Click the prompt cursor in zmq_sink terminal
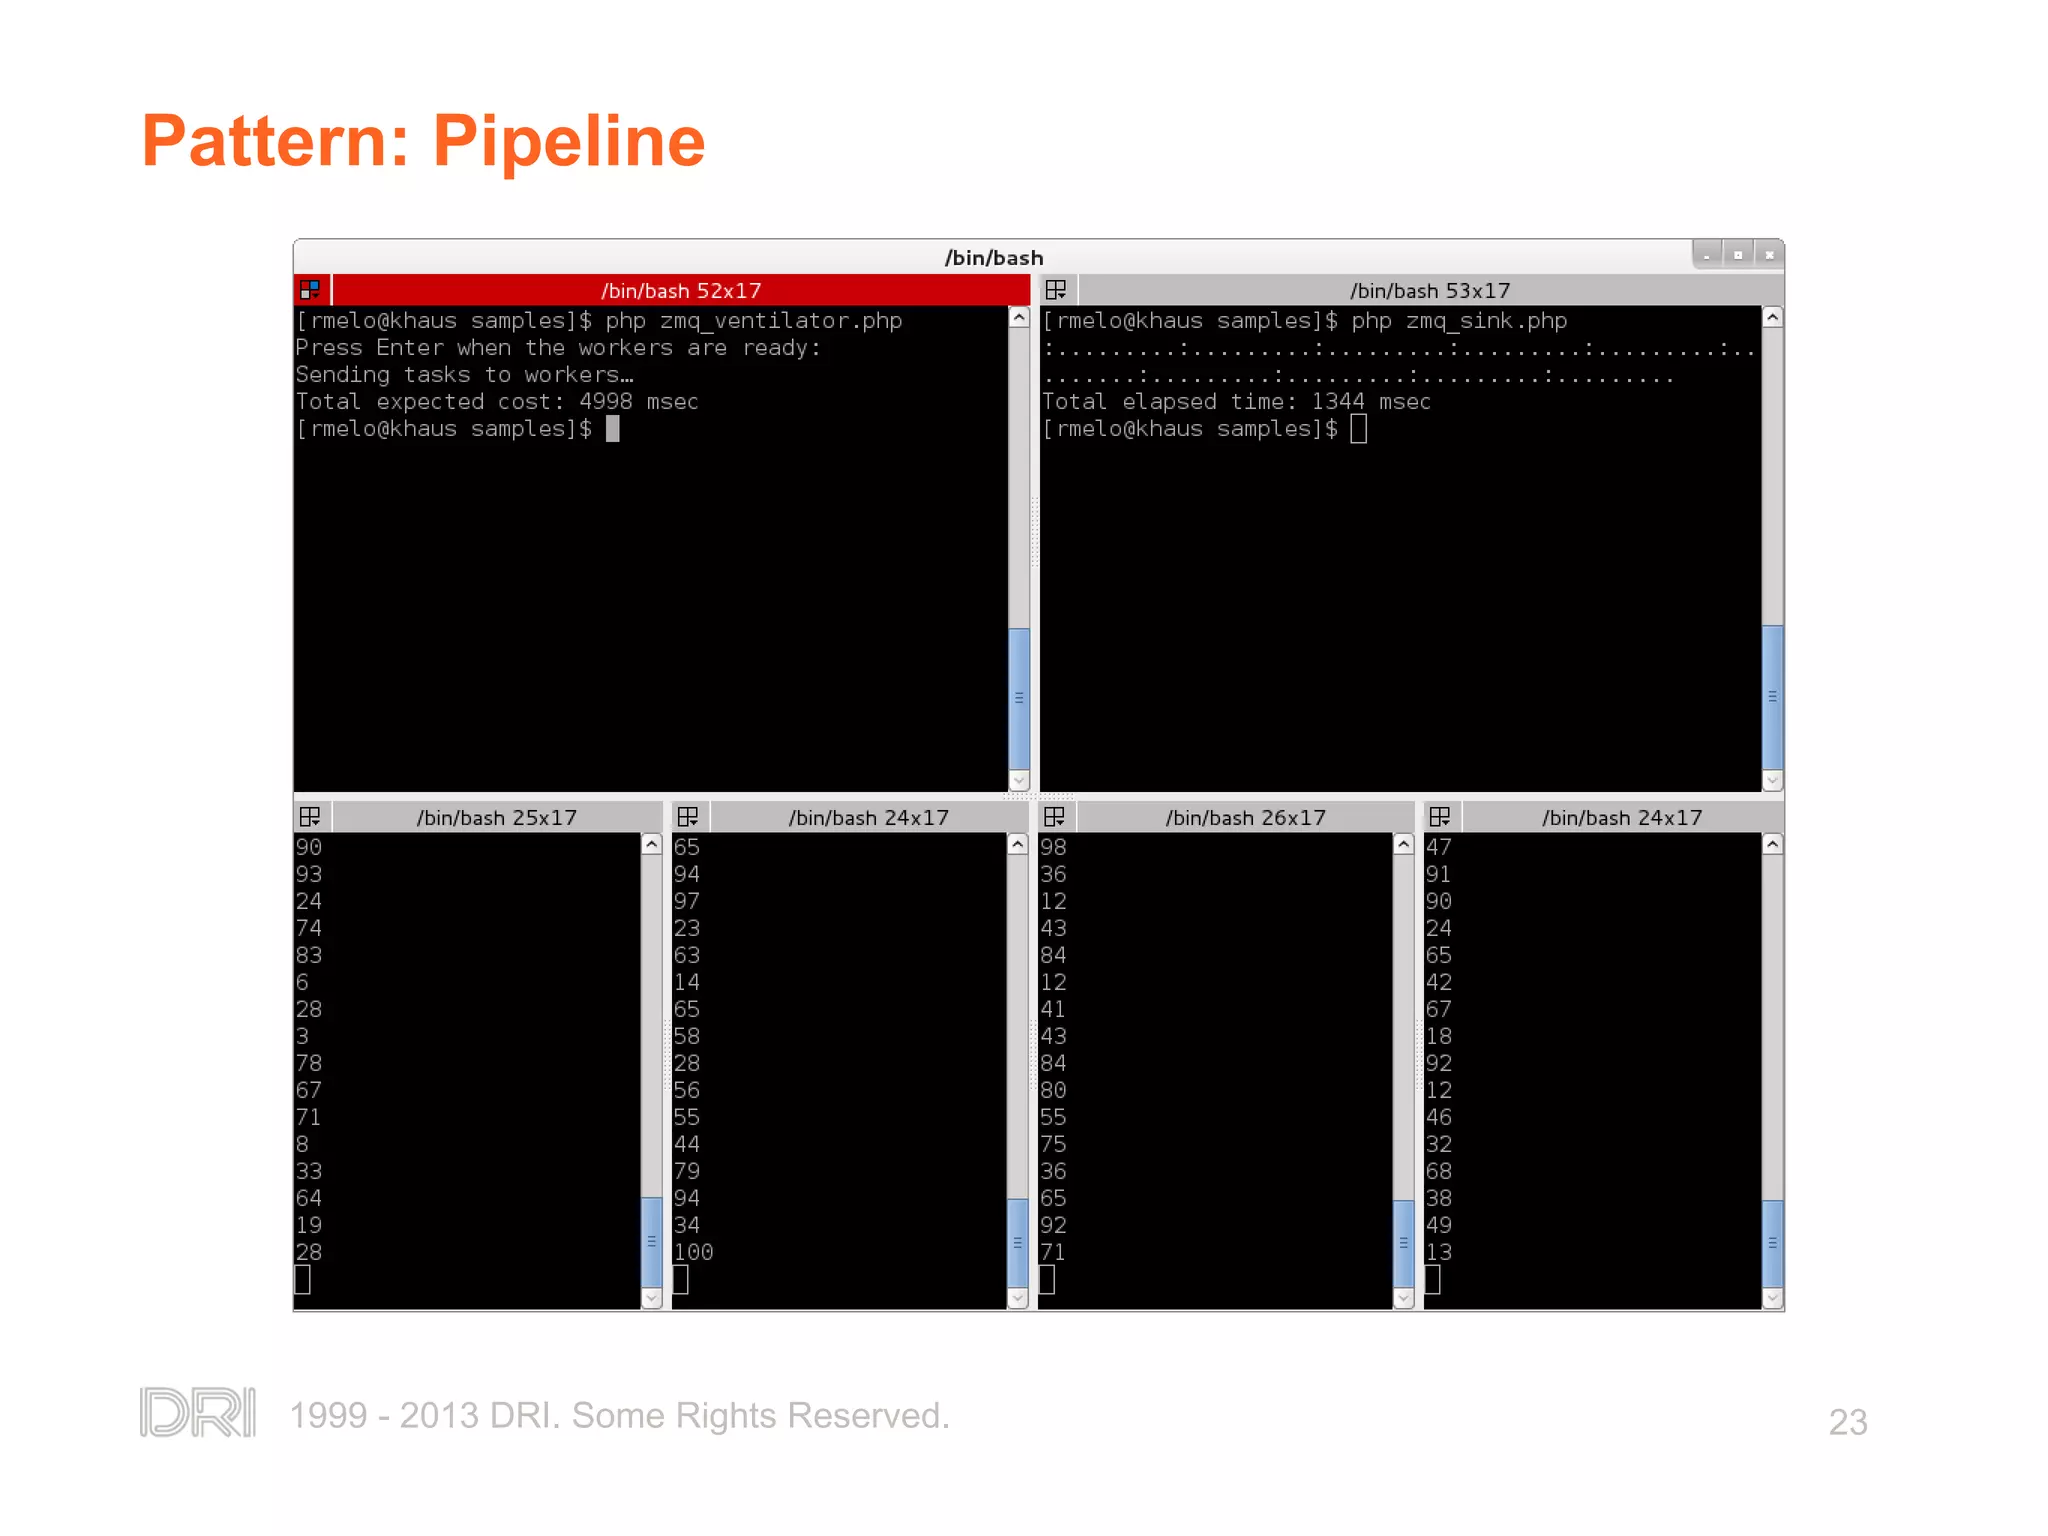 (1358, 429)
